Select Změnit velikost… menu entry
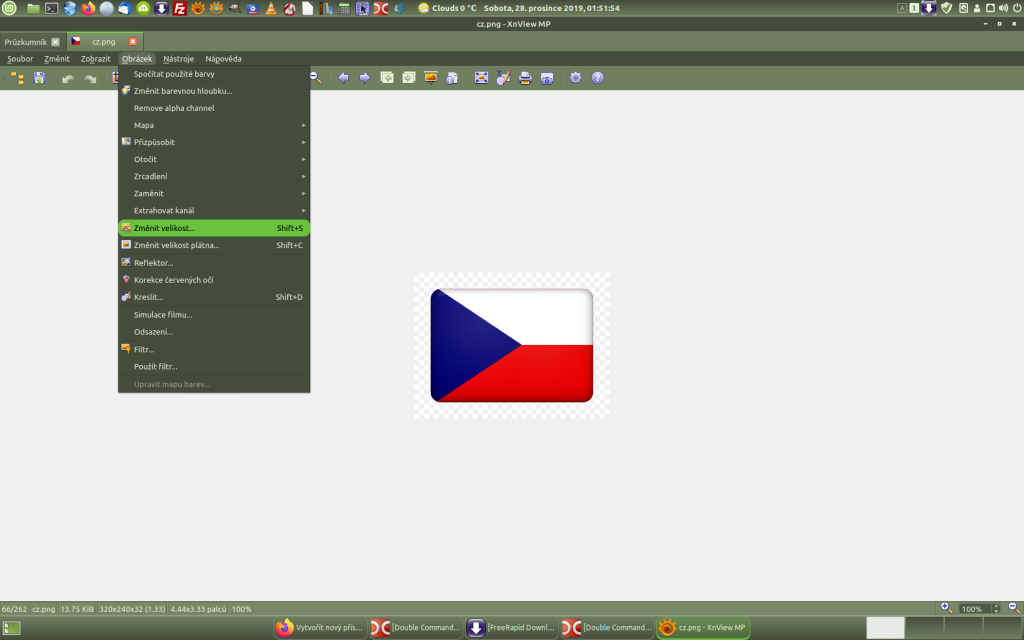The image size is (1024, 640). (x=214, y=228)
